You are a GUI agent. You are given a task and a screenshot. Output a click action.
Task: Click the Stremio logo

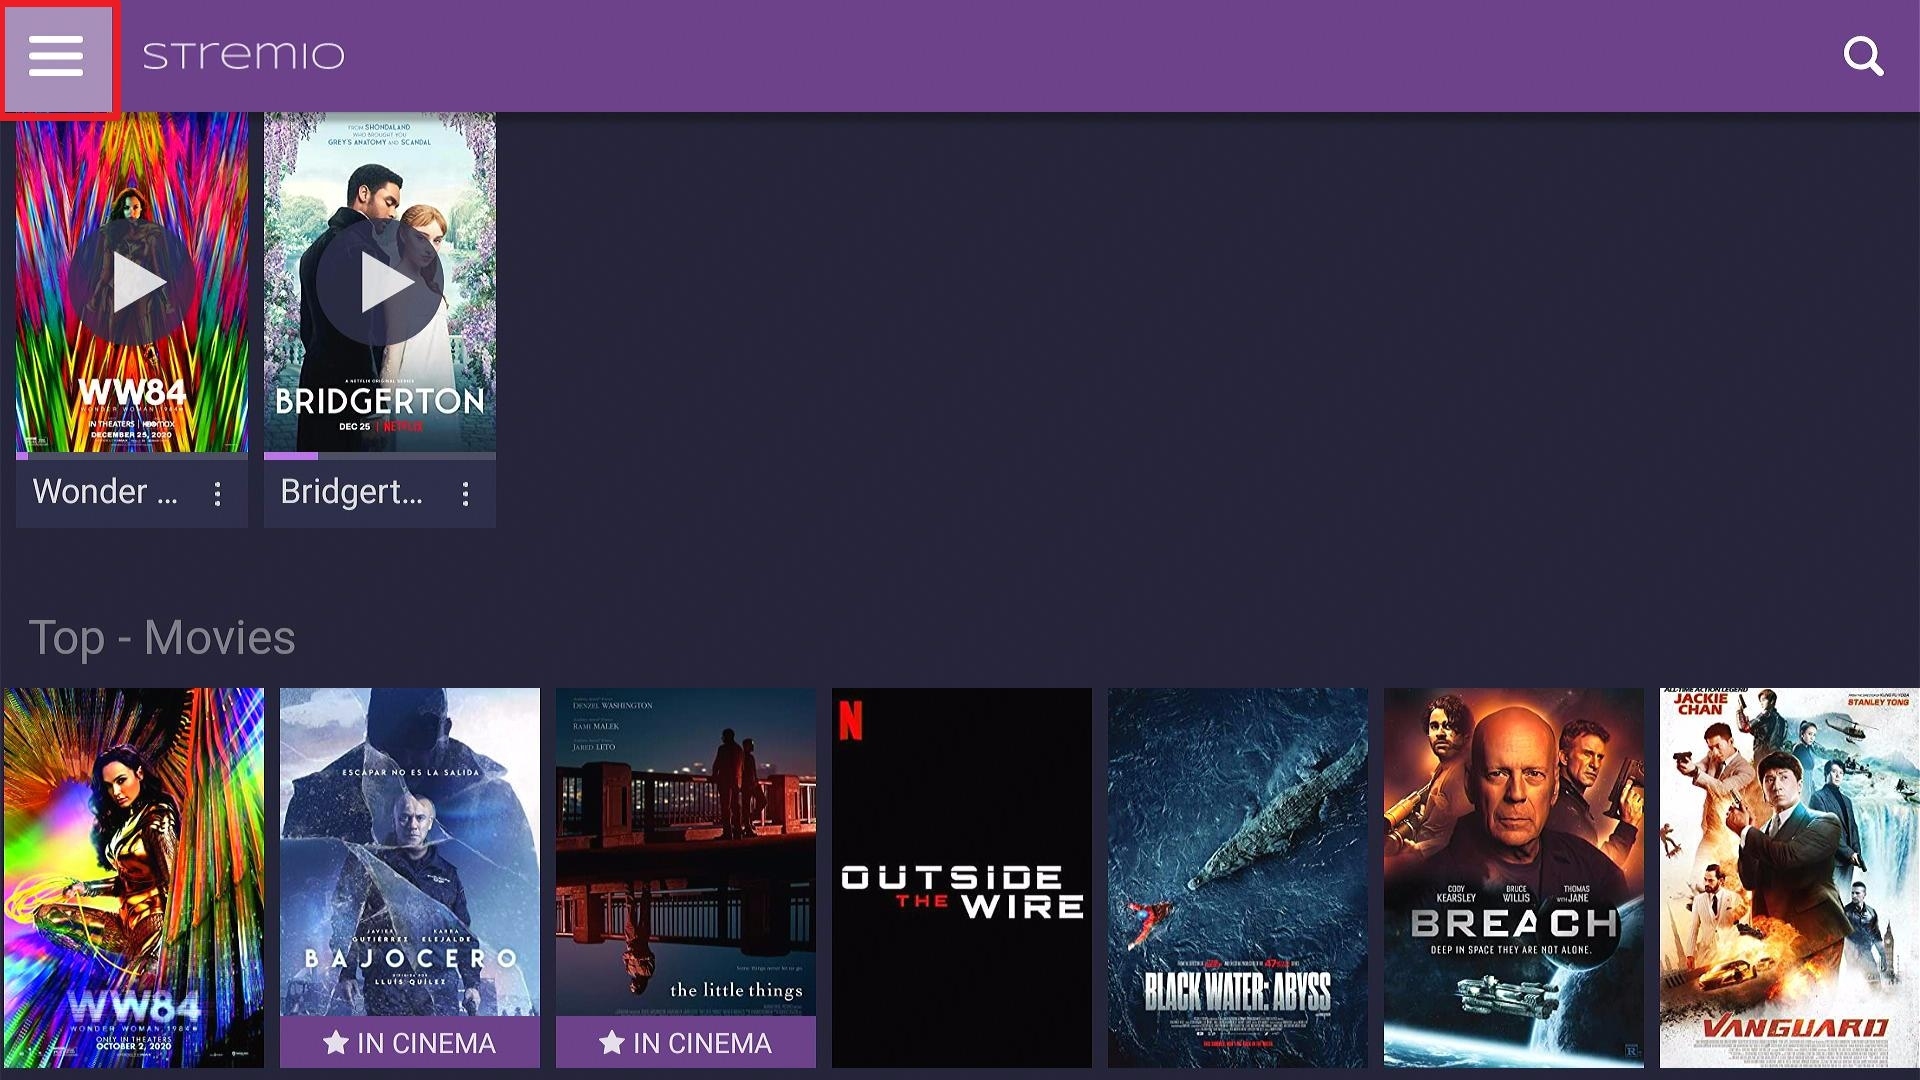[x=243, y=56]
